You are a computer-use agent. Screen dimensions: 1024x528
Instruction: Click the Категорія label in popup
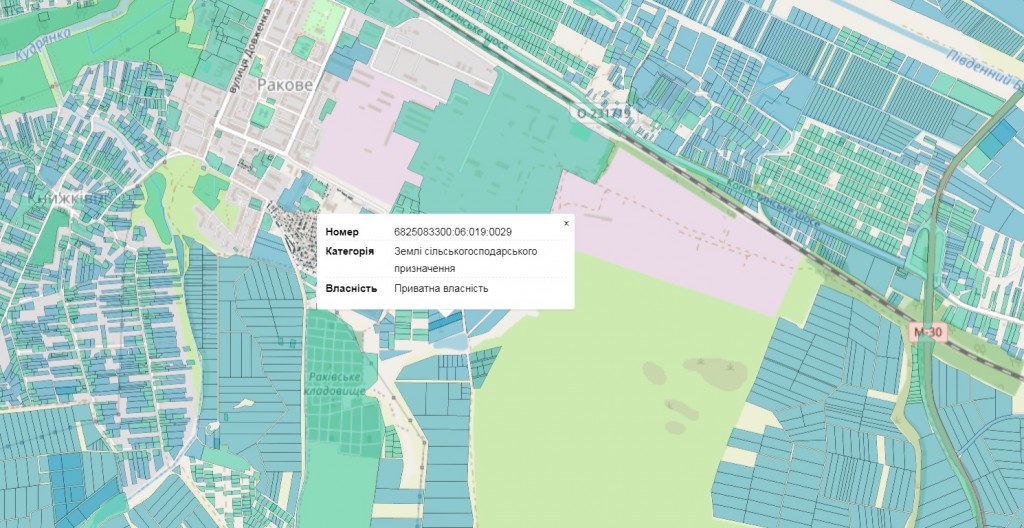(x=350, y=250)
